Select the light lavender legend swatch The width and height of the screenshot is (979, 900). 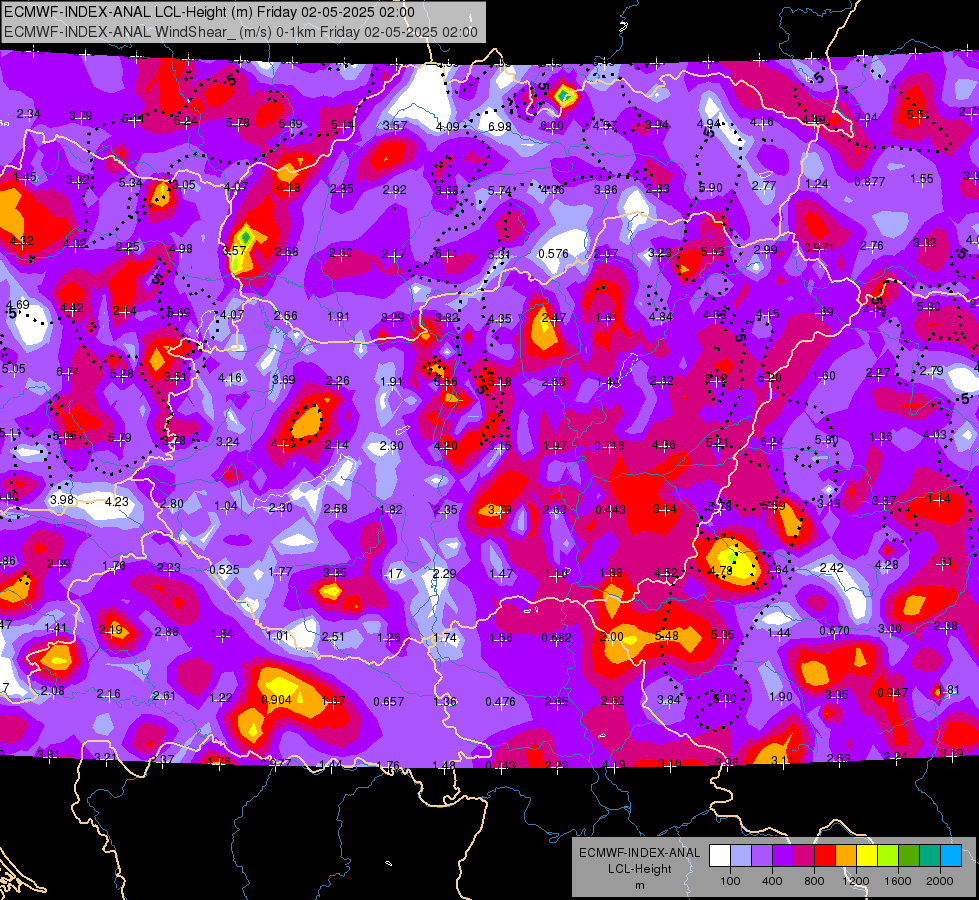click(740, 856)
